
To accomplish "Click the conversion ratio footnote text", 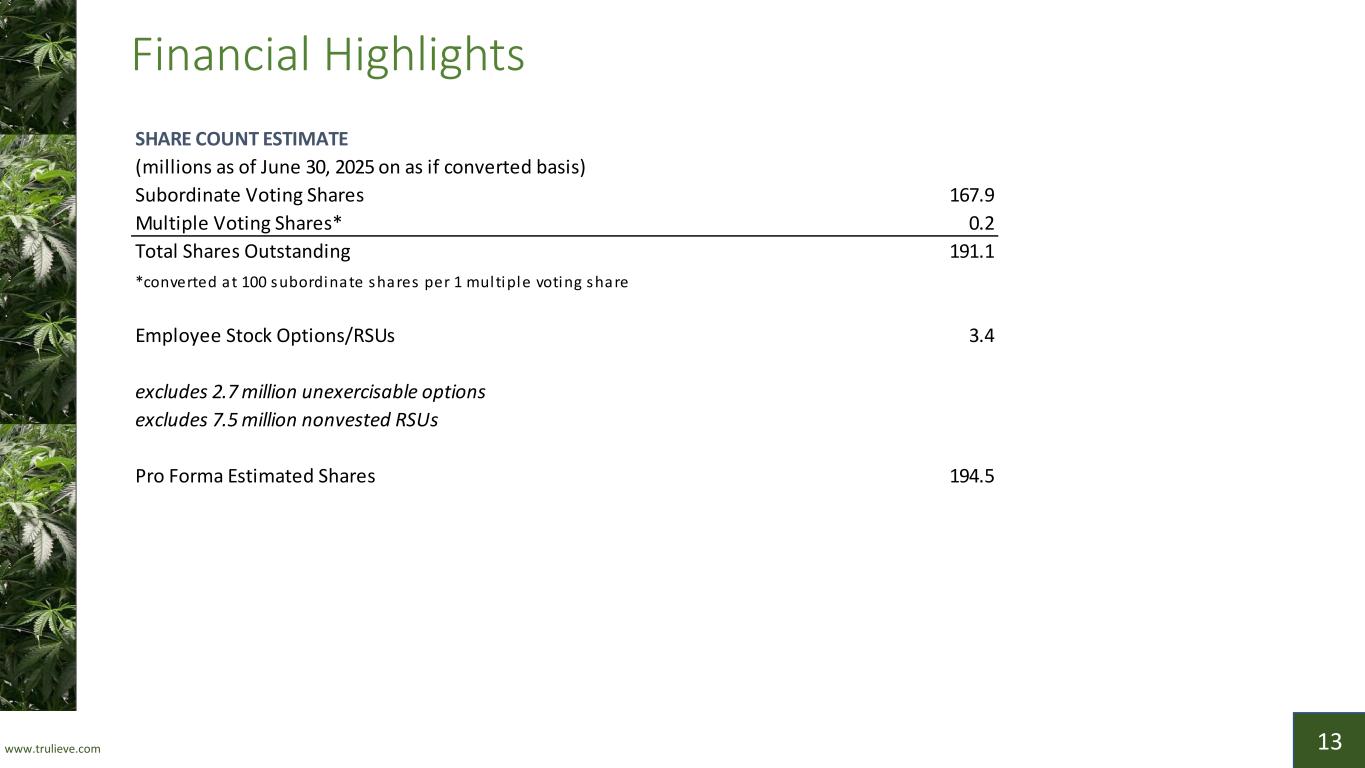I will [x=382, y=282].
